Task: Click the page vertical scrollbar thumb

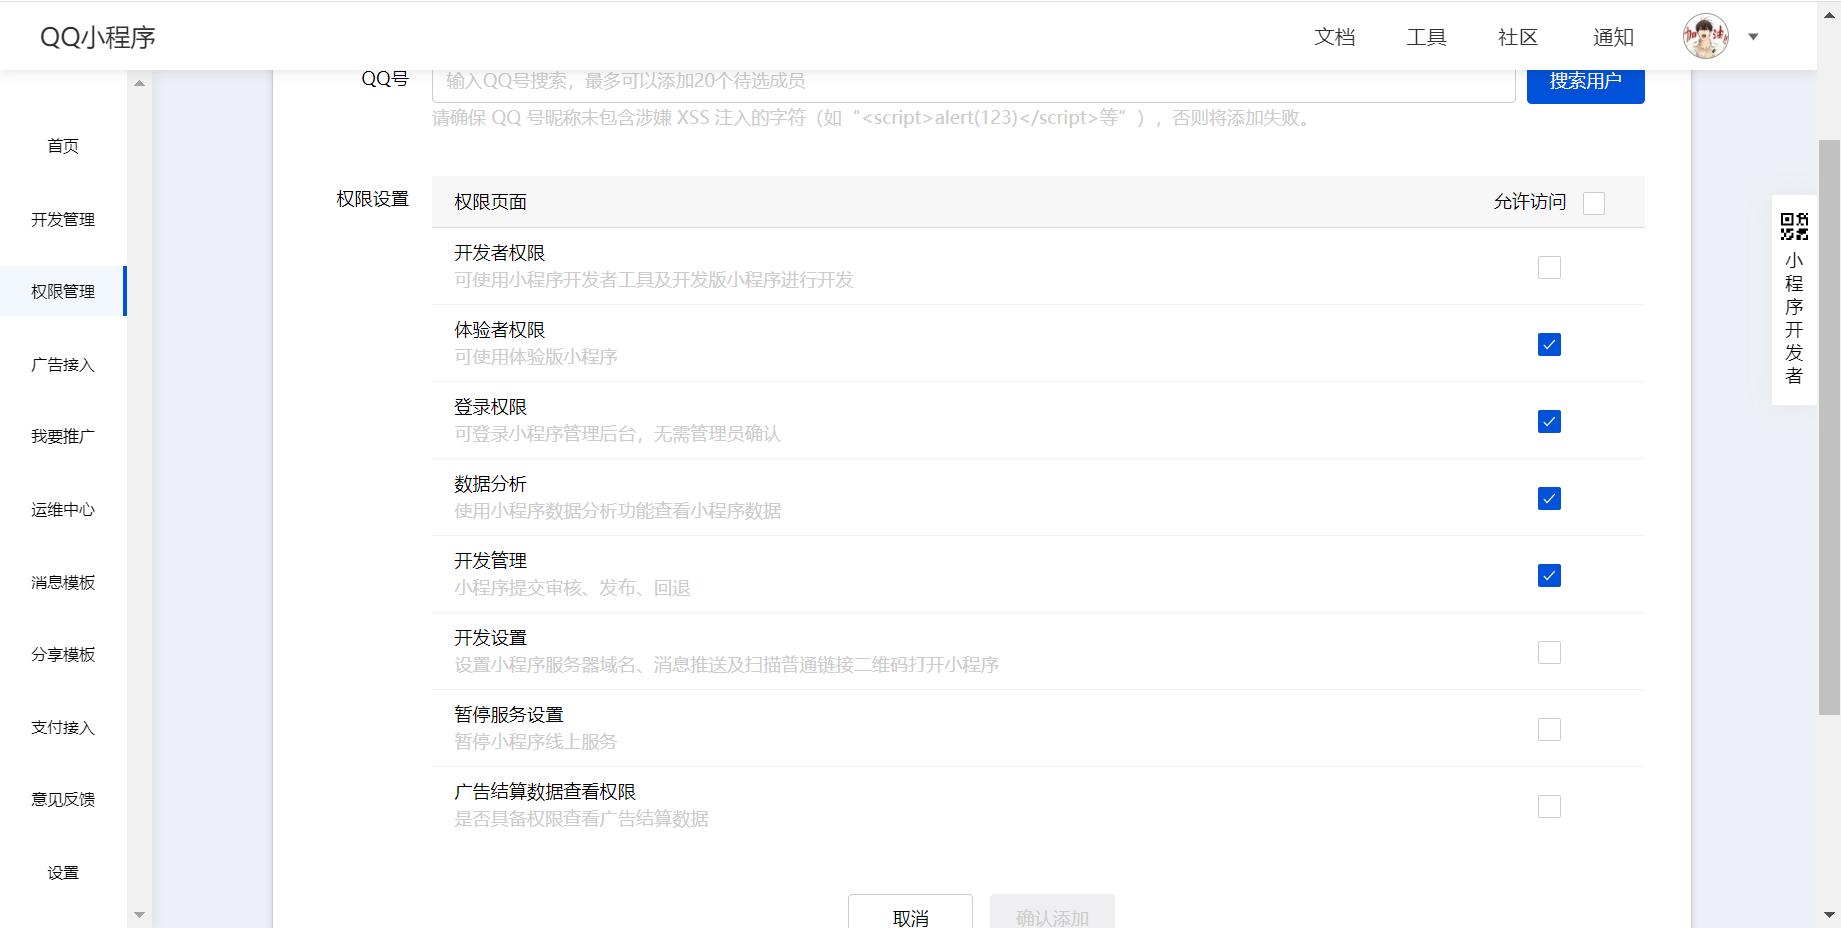Action: [1829, 427]
